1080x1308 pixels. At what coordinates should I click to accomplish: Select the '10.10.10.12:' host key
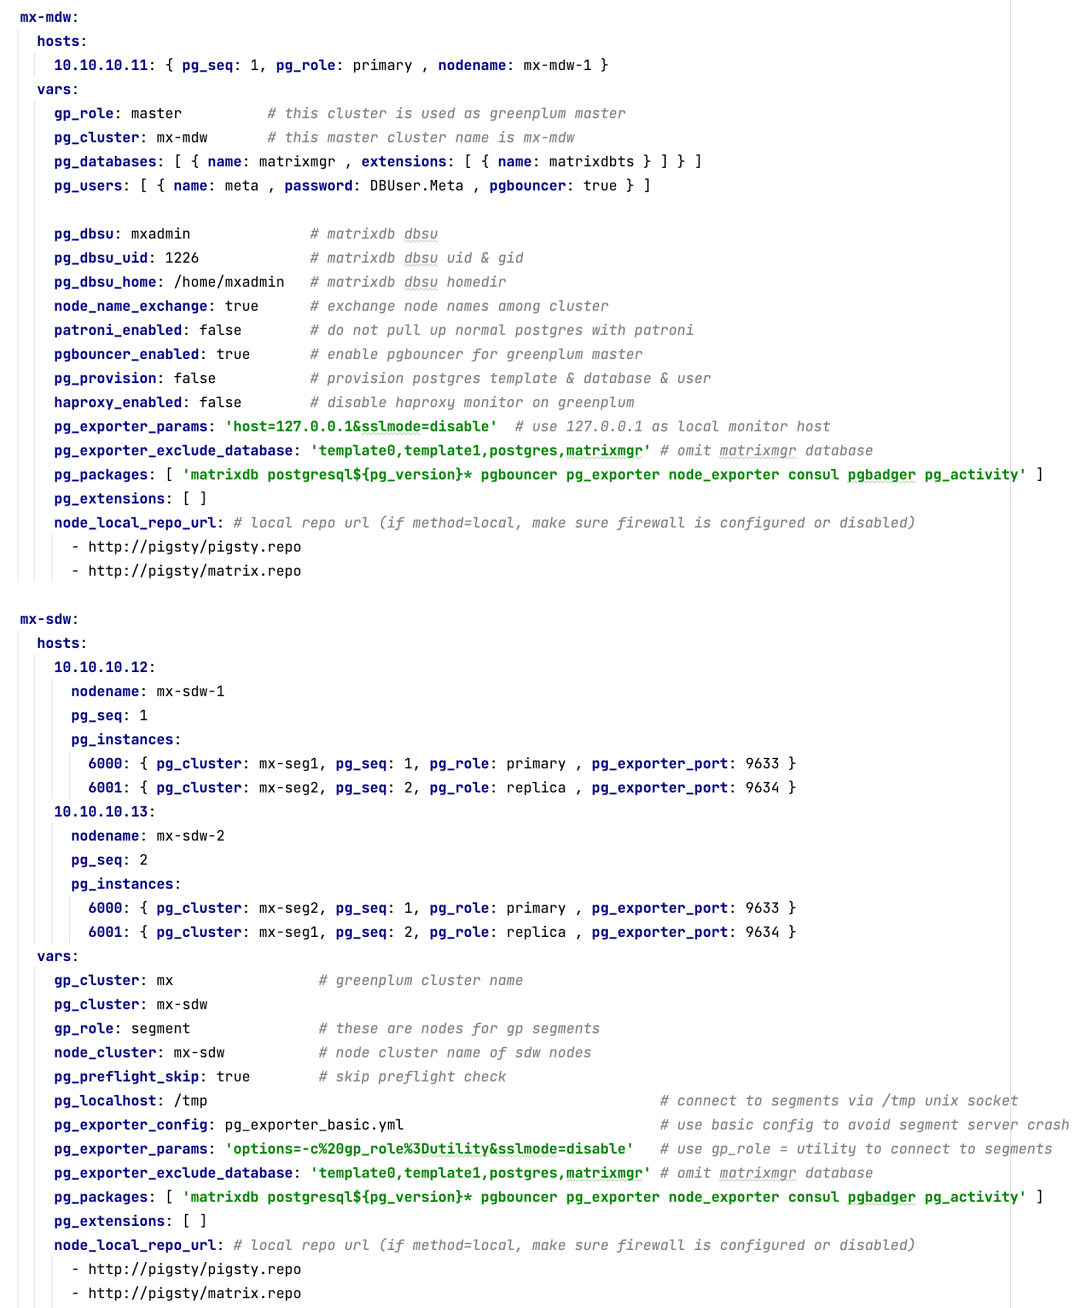pos(105,667)
